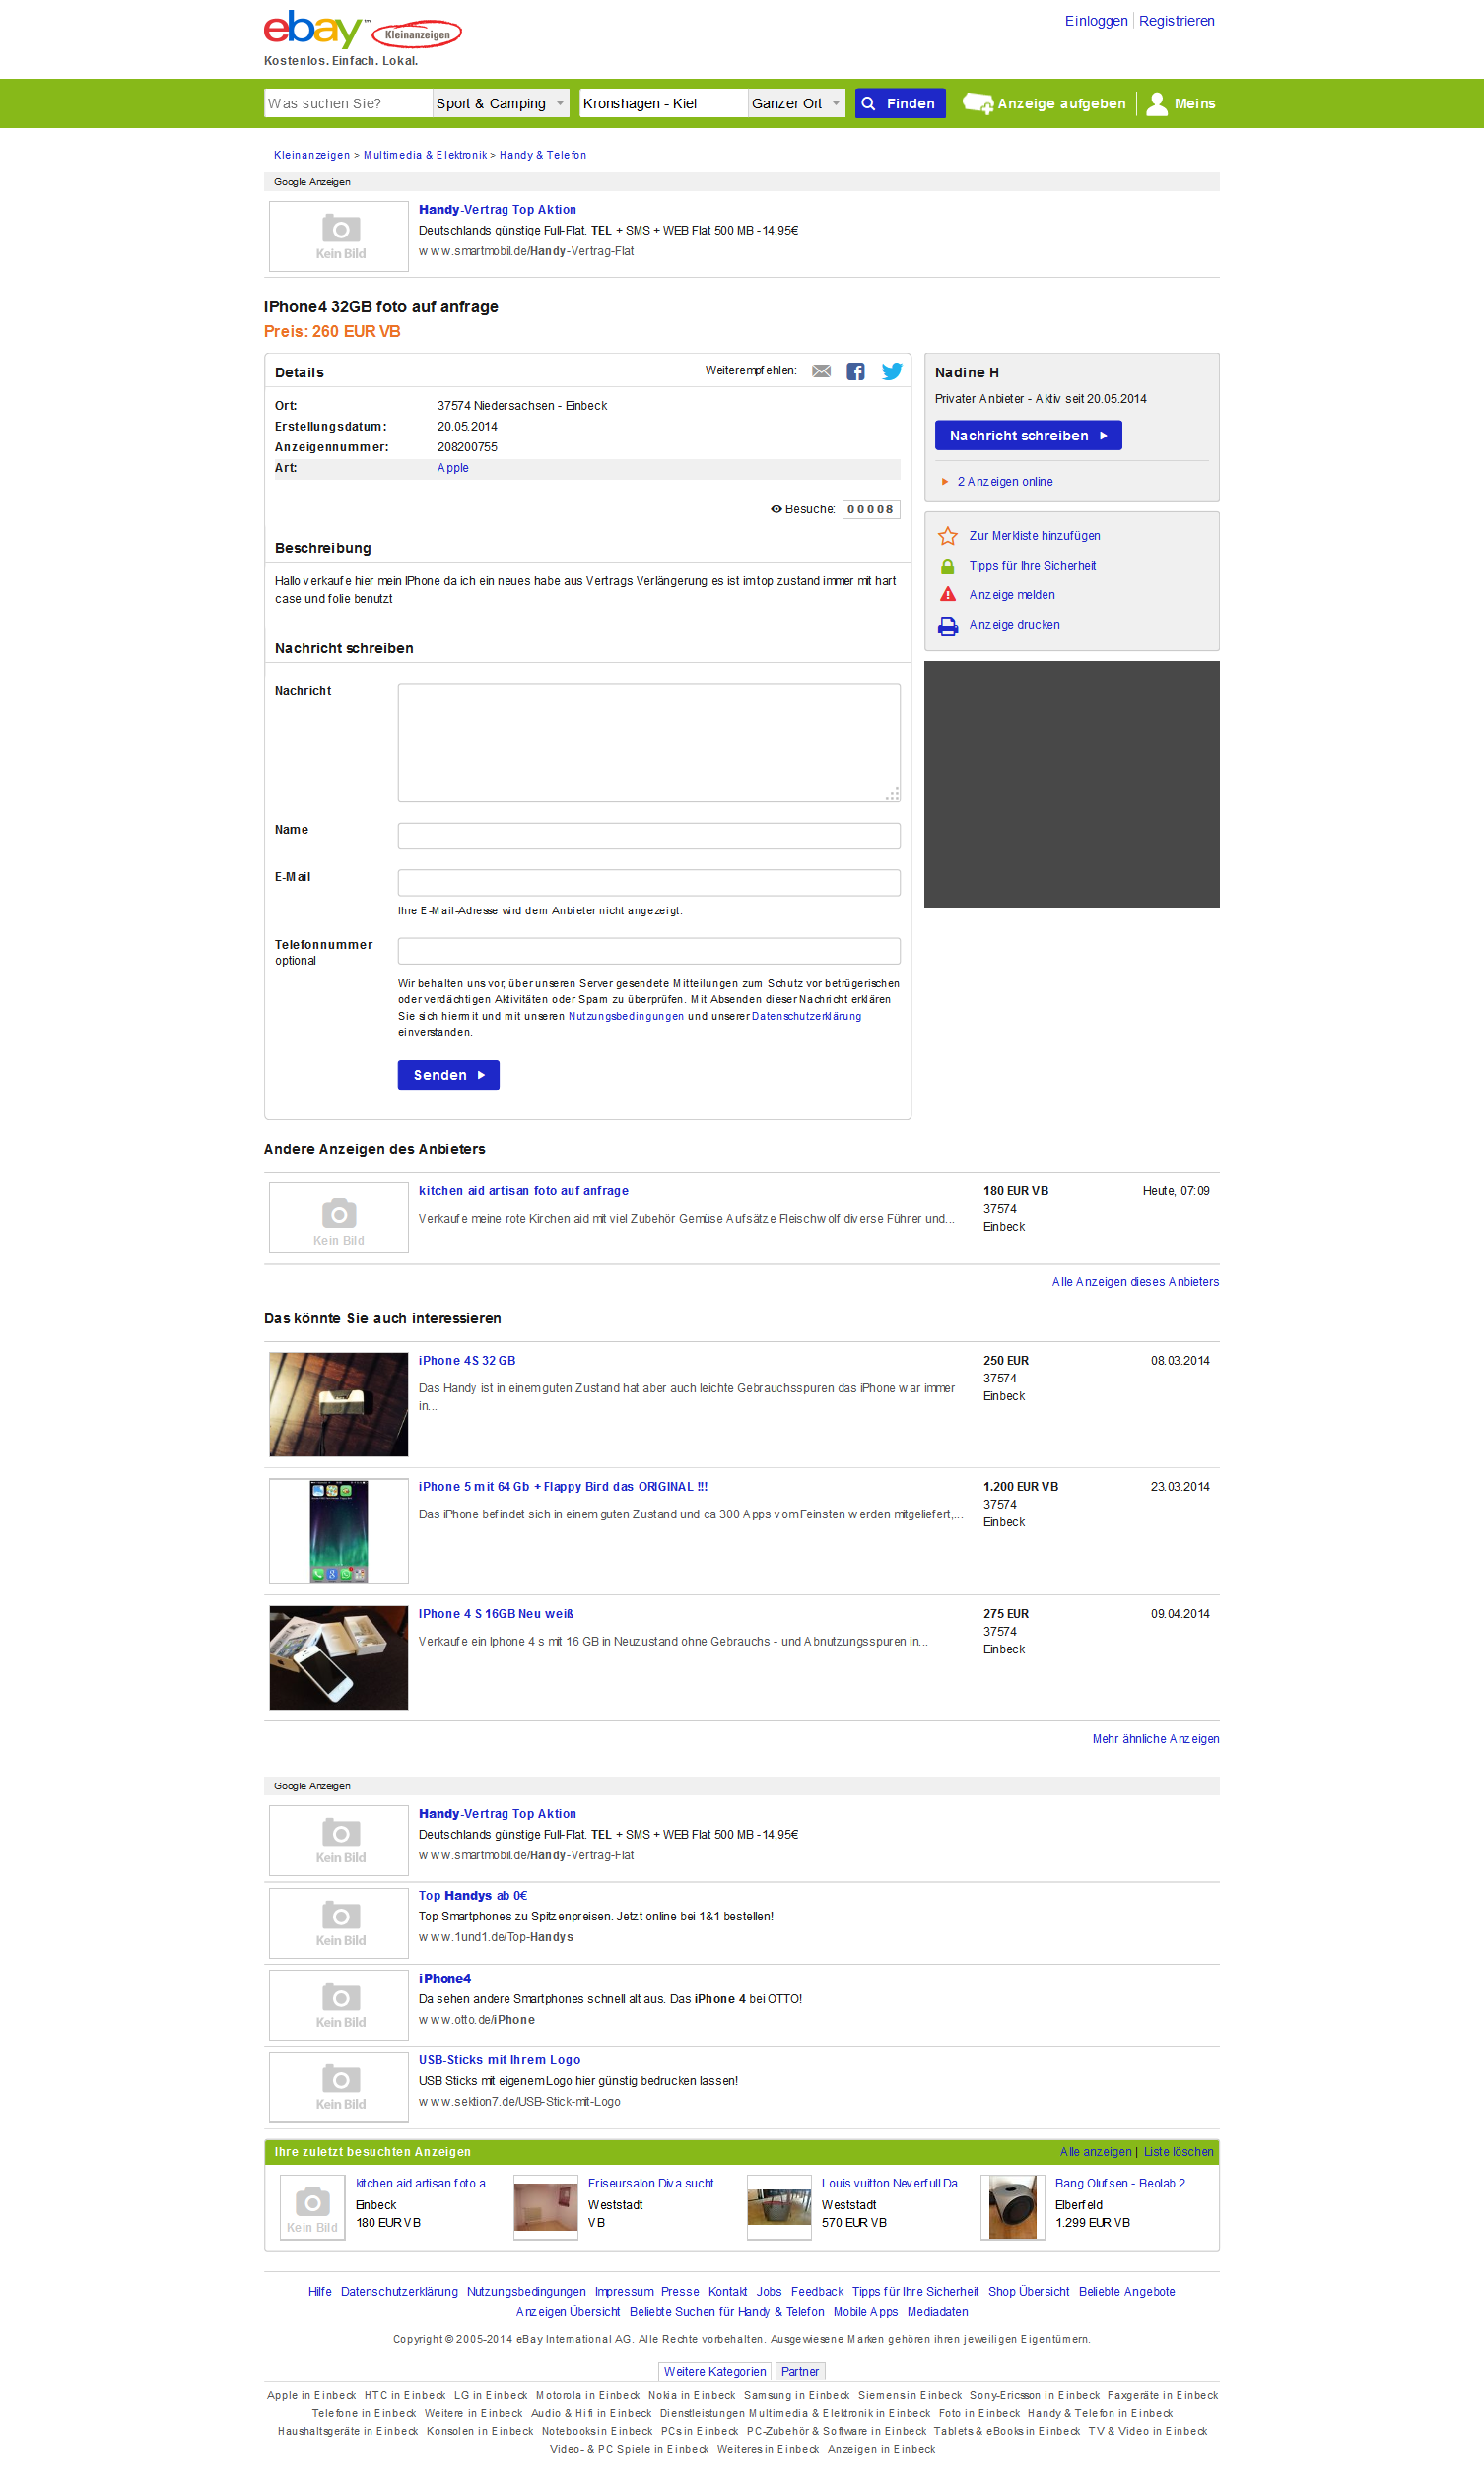This screenshot has height=2490, width=1484.
Task: Click the Weitere Kategorien footer tab
Action: [715, 2371]
